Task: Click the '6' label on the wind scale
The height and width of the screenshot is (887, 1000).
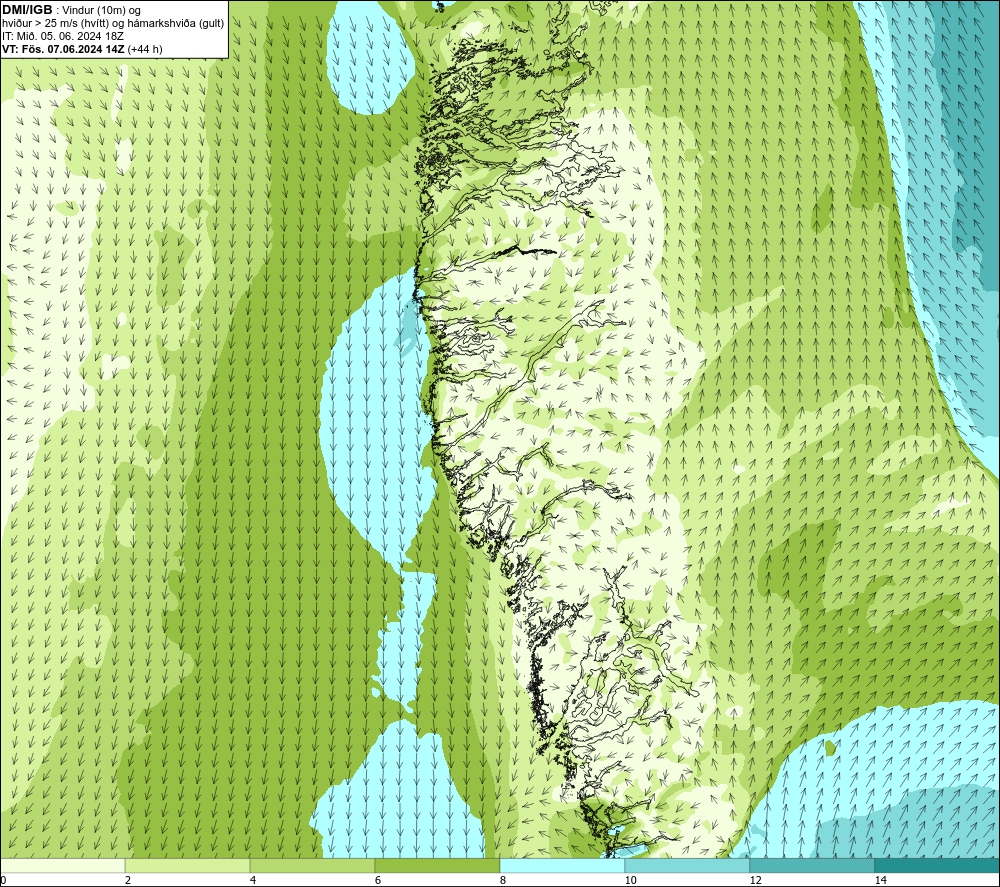Action: pyautogui.click(x=378, y=881)
